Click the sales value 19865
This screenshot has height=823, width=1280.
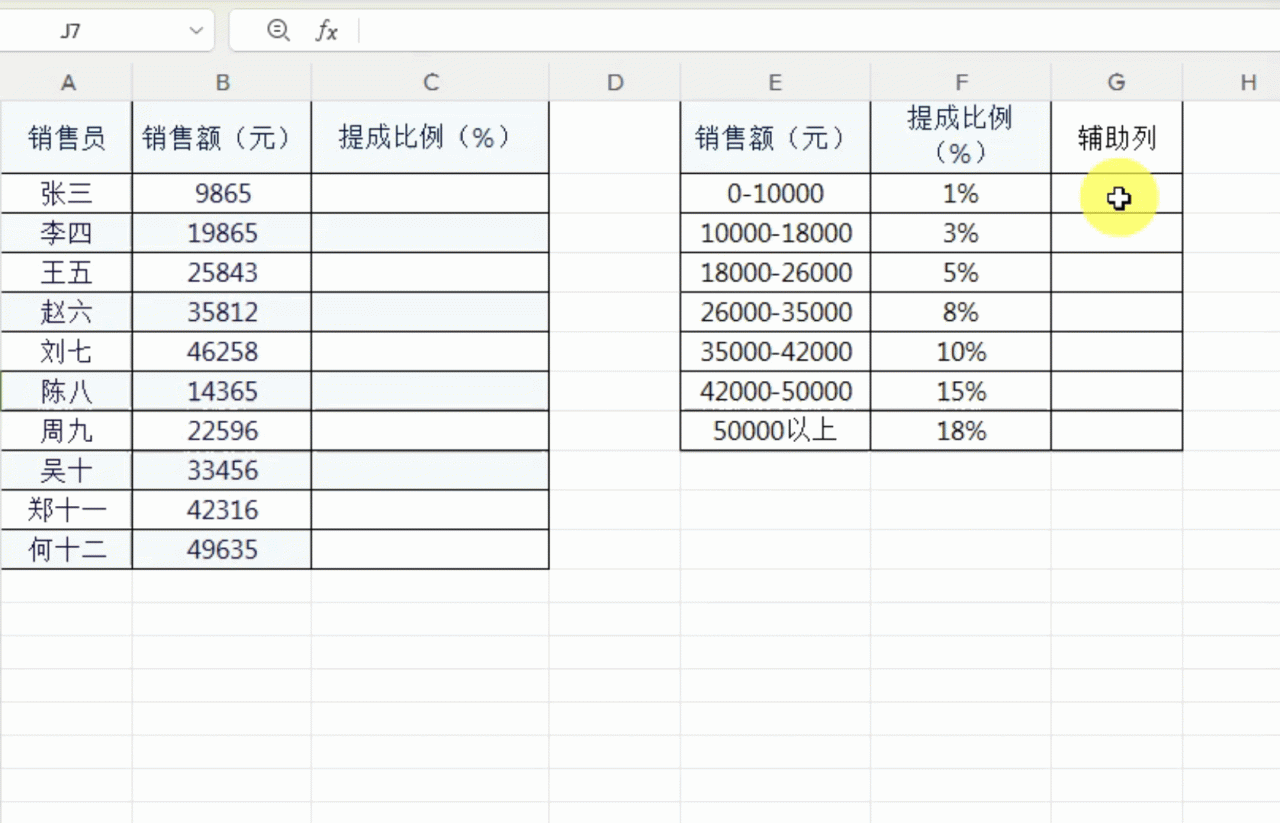tap(222, 233)
